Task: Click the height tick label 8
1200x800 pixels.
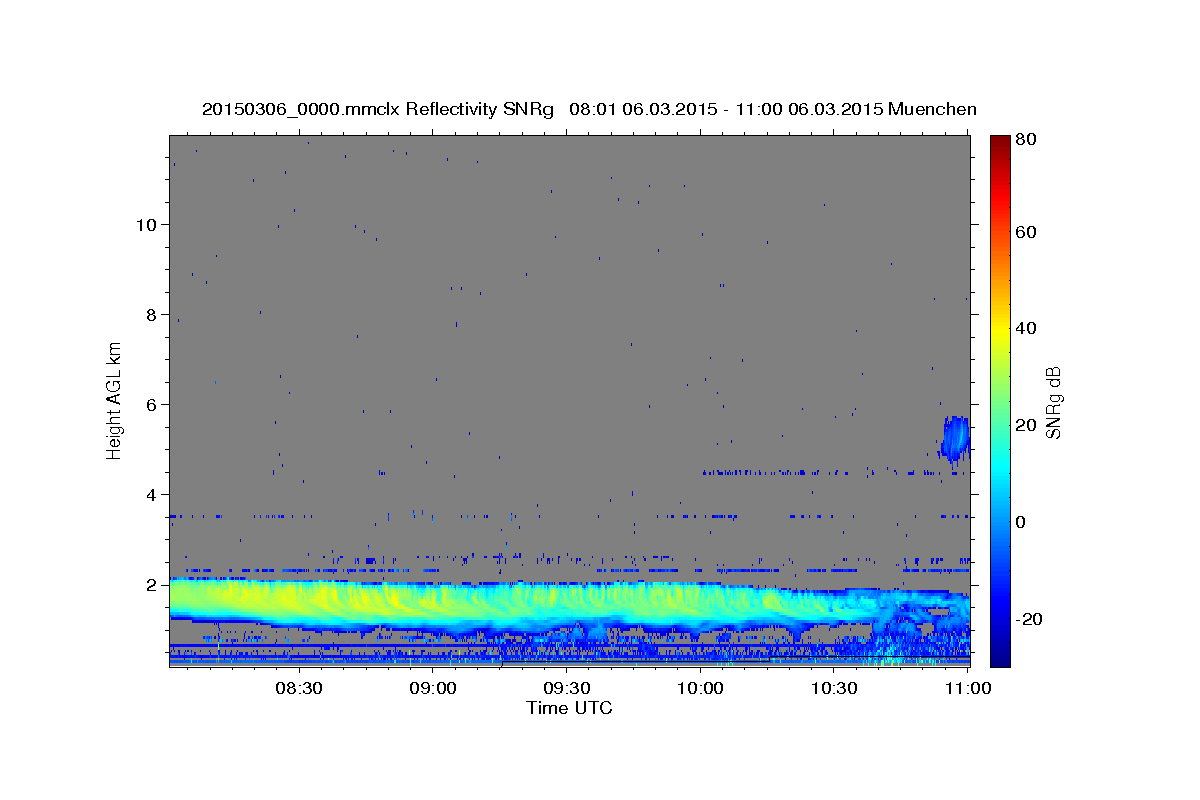Action: click(151, 314)
